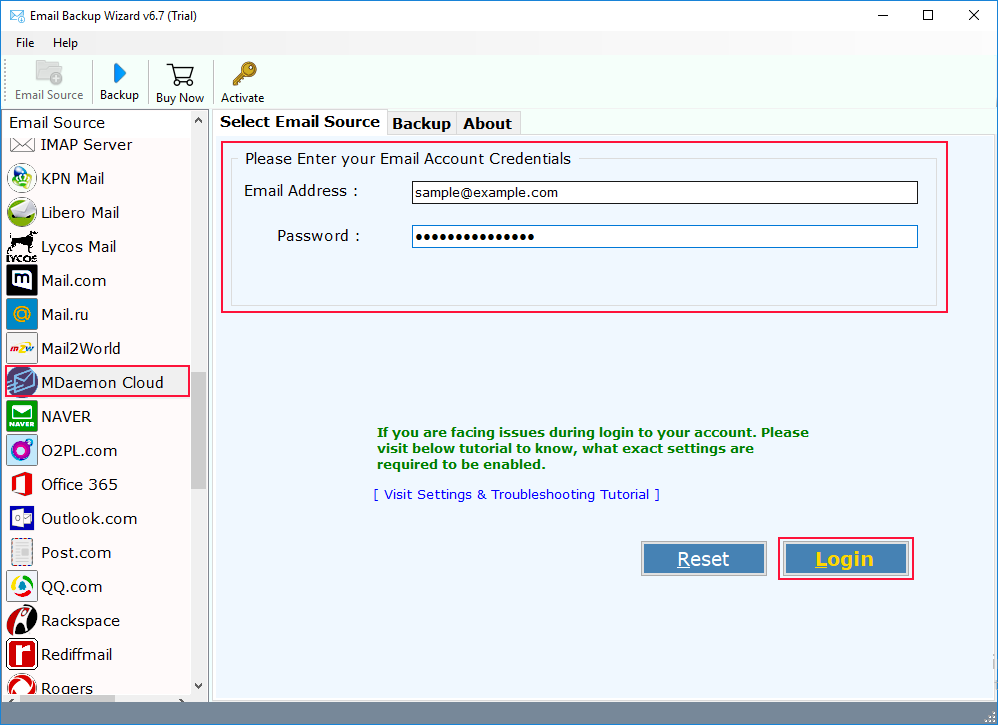The width and height of the screenshot is (998, 725).
Task: Click the email source list scrollbar thumb
Action: click(199, 430)
